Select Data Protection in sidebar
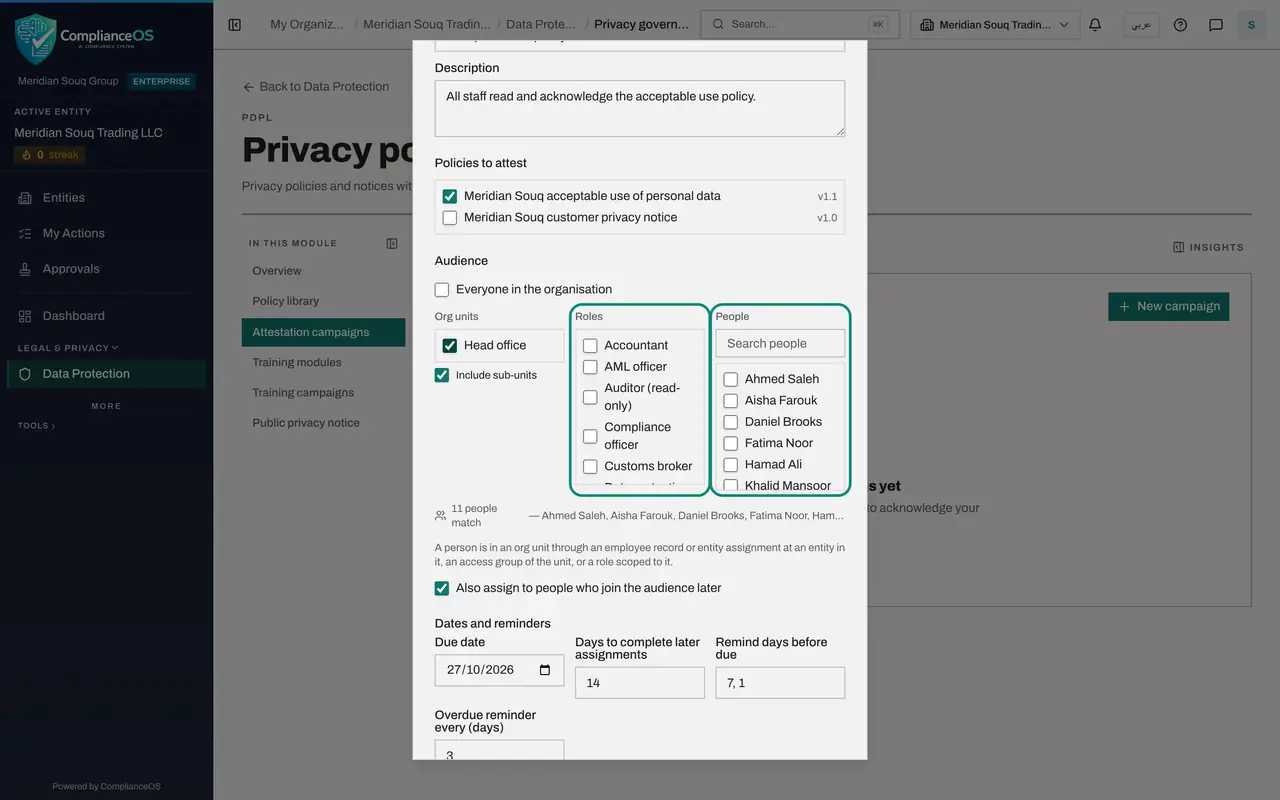This screenshot has width=1280, height=800. coord(106,374)
